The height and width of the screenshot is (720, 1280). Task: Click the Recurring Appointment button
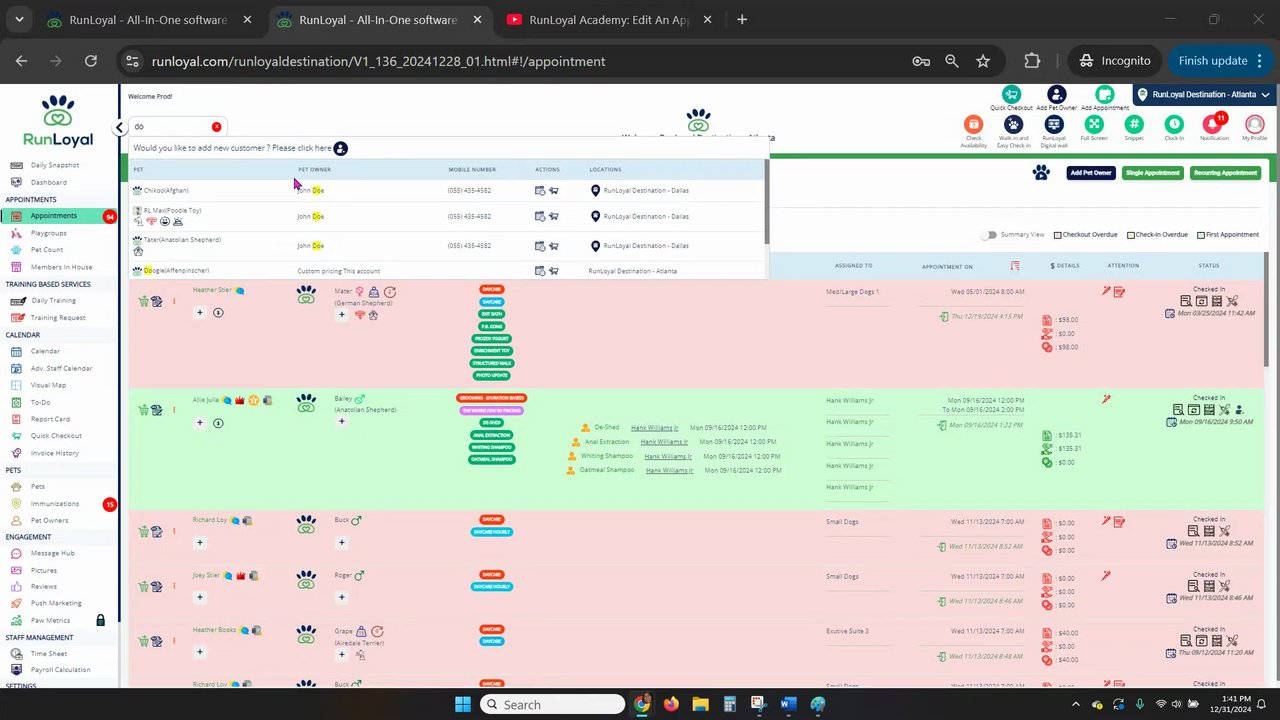[x=1225, y=173]
